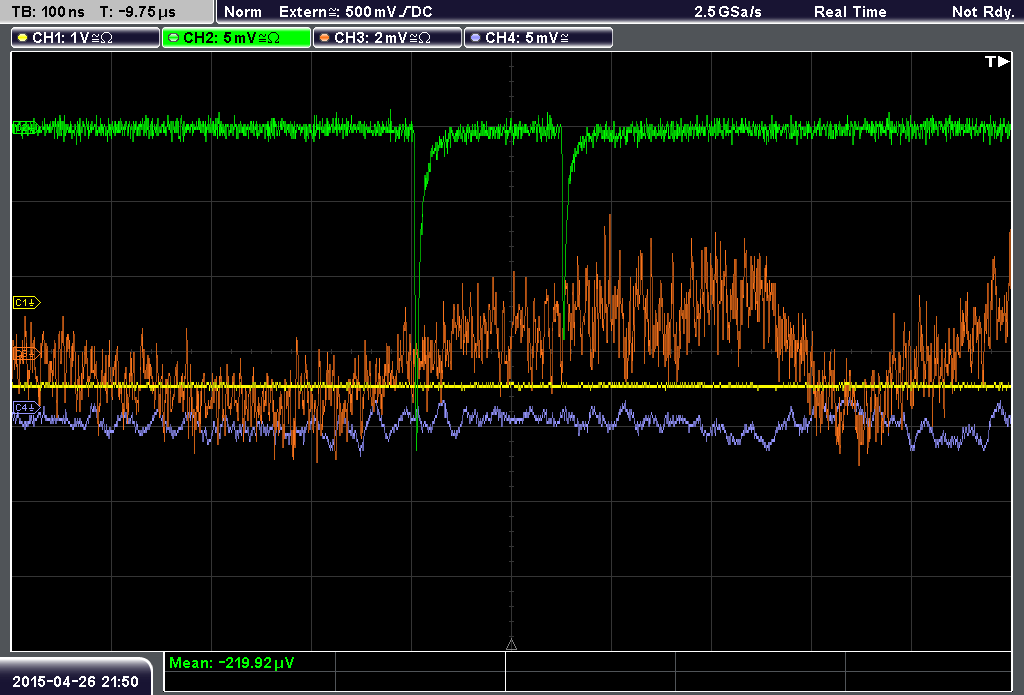Select the CH3 2mV channel label
This screenshot has height=695, width=1024.
[387, 38]
